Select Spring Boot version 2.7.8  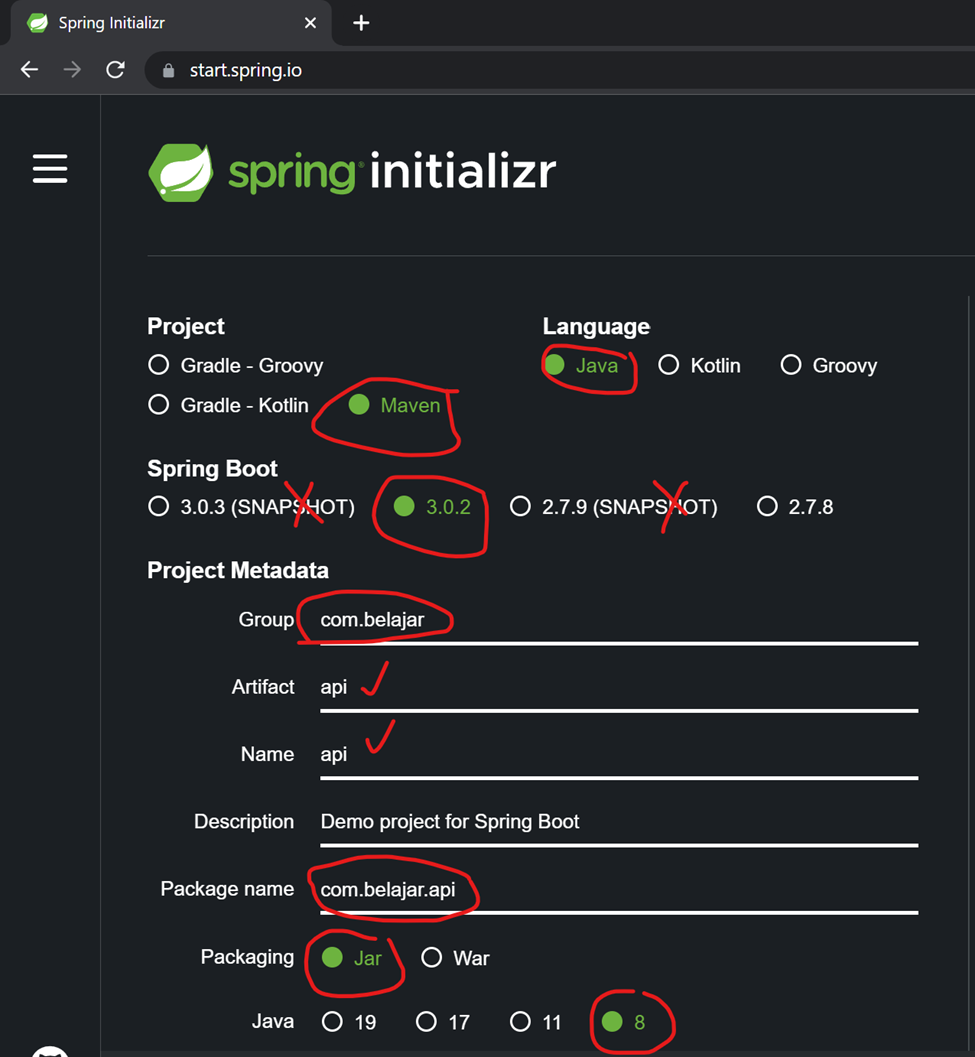point(767,507)
